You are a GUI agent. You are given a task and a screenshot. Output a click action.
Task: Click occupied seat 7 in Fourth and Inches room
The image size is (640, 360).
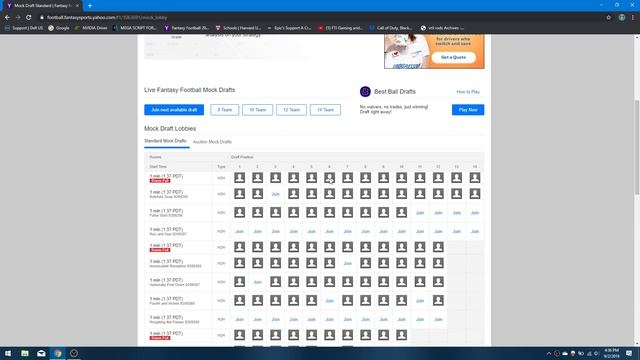click(x=347, y=300)
